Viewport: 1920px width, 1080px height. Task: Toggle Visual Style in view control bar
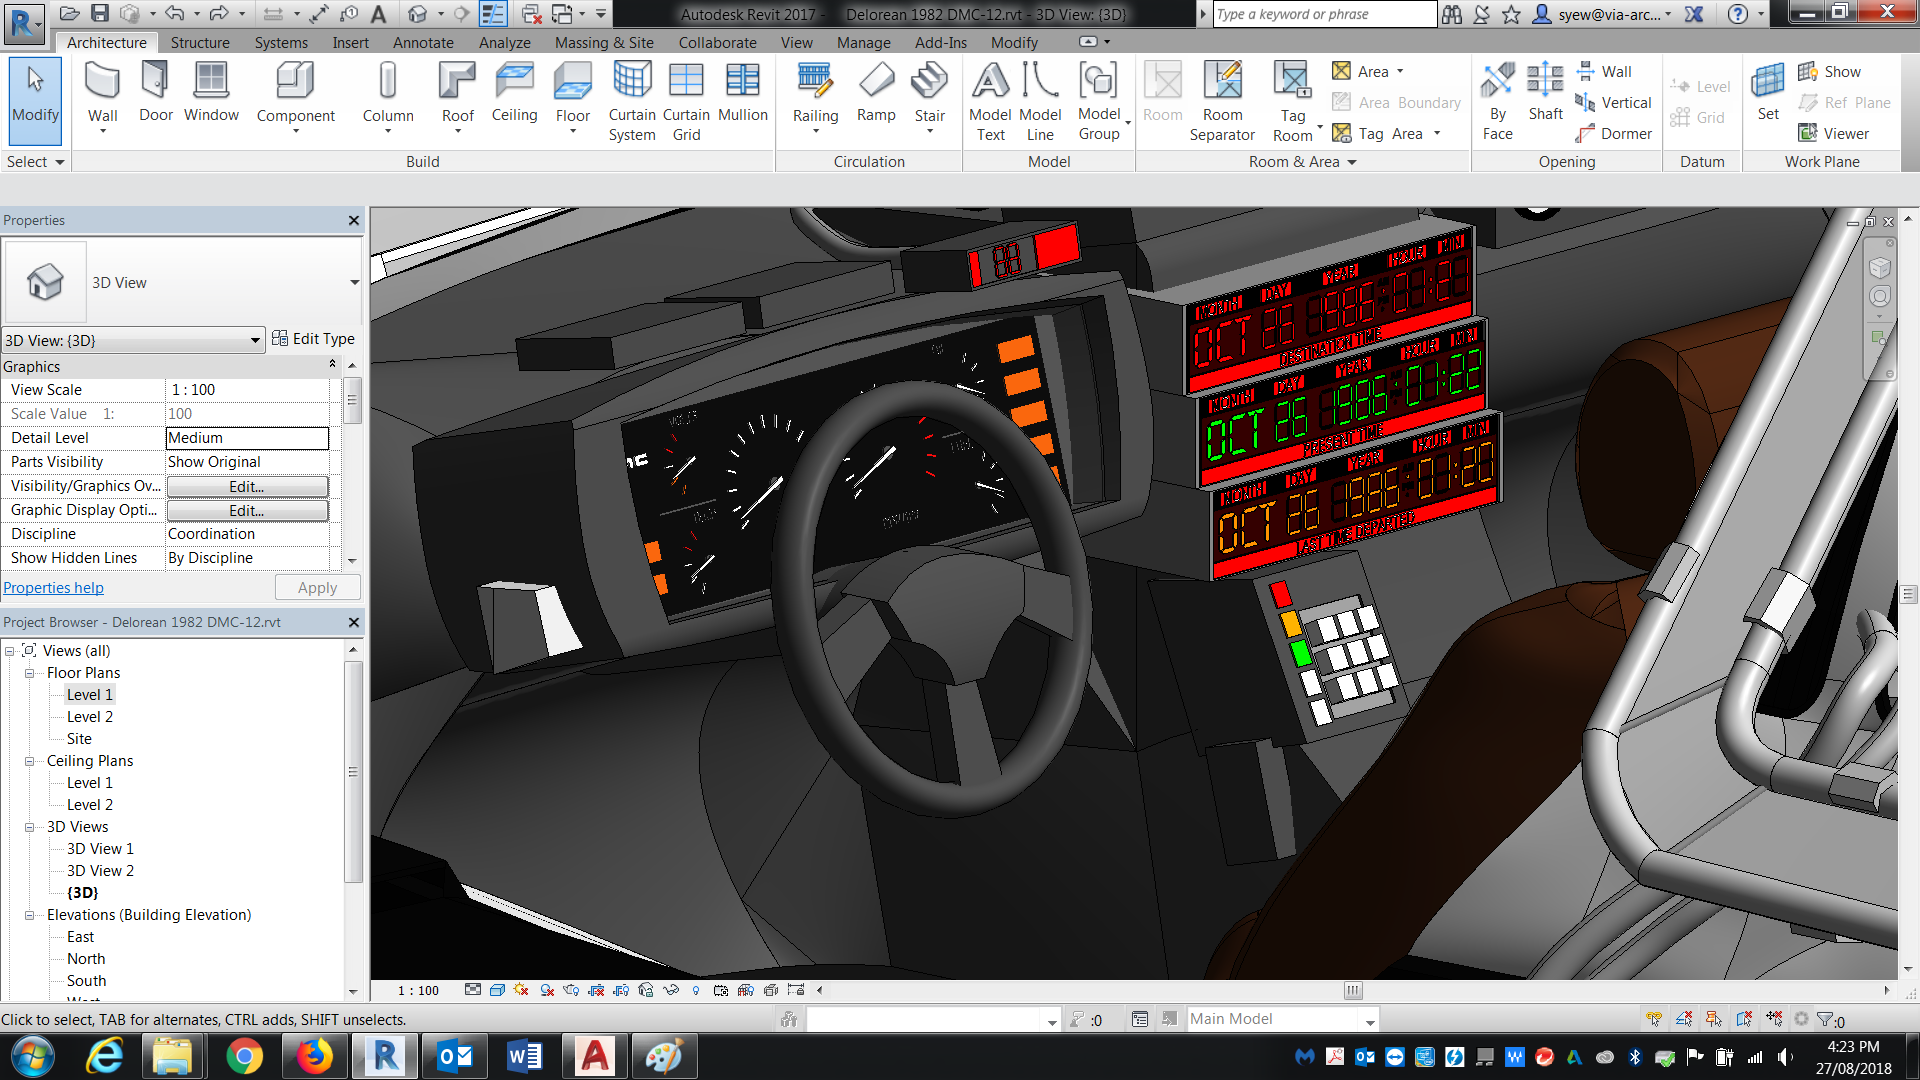point(497,990)
